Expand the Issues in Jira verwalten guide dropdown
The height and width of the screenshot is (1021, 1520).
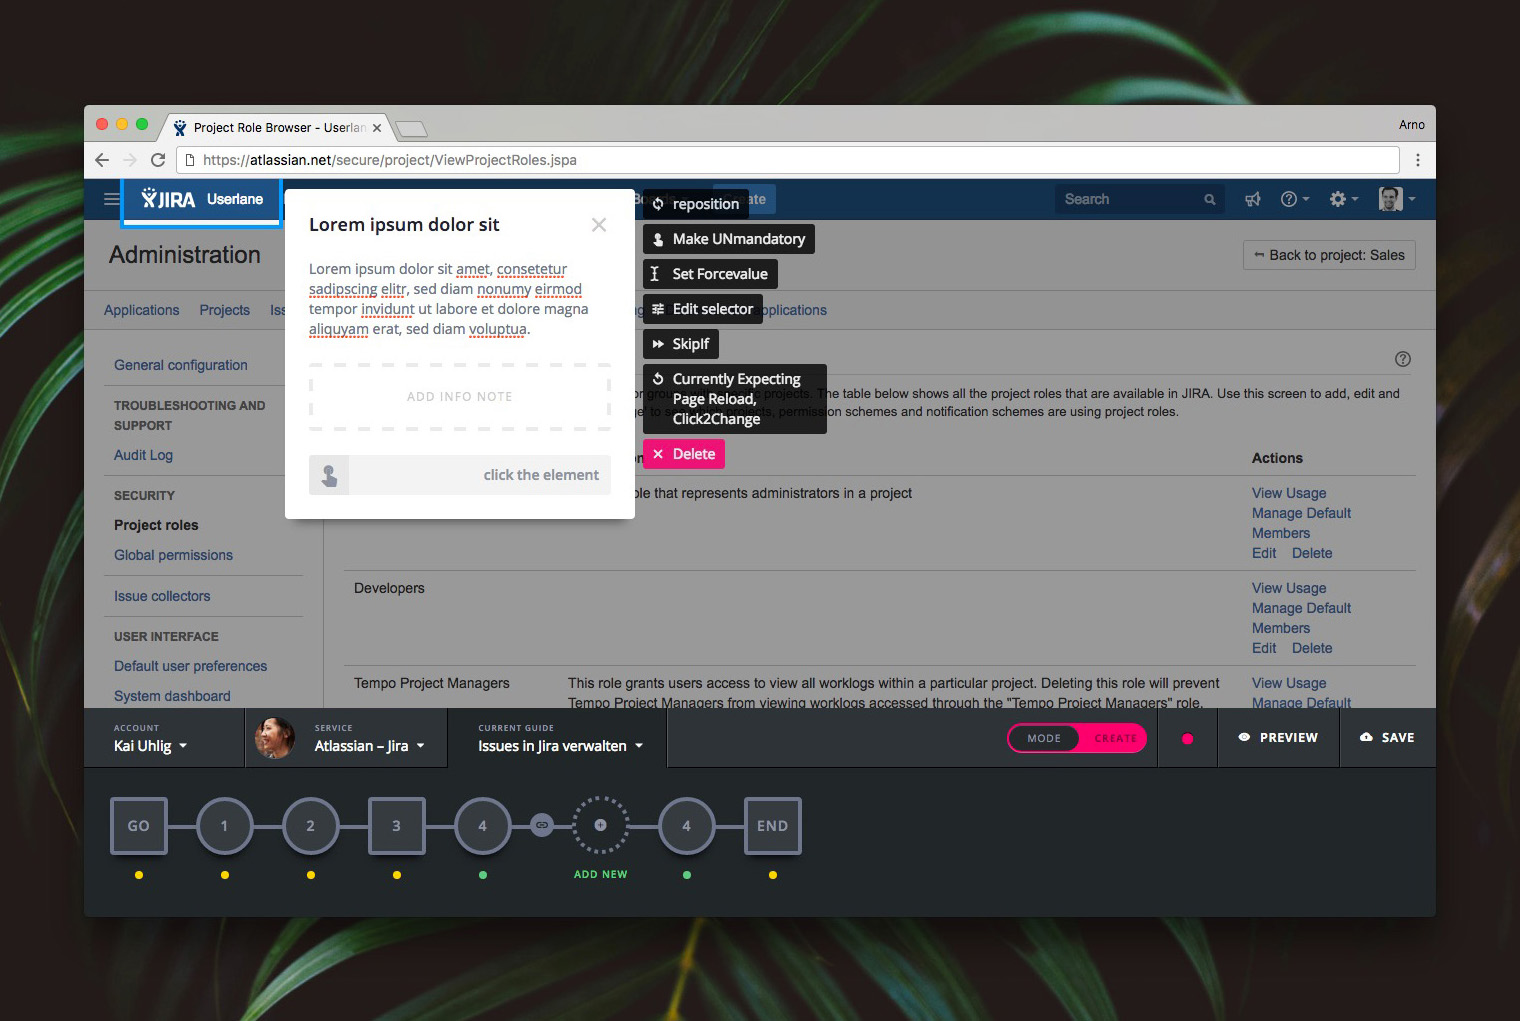pyautogui.click(x=560, y=746)
